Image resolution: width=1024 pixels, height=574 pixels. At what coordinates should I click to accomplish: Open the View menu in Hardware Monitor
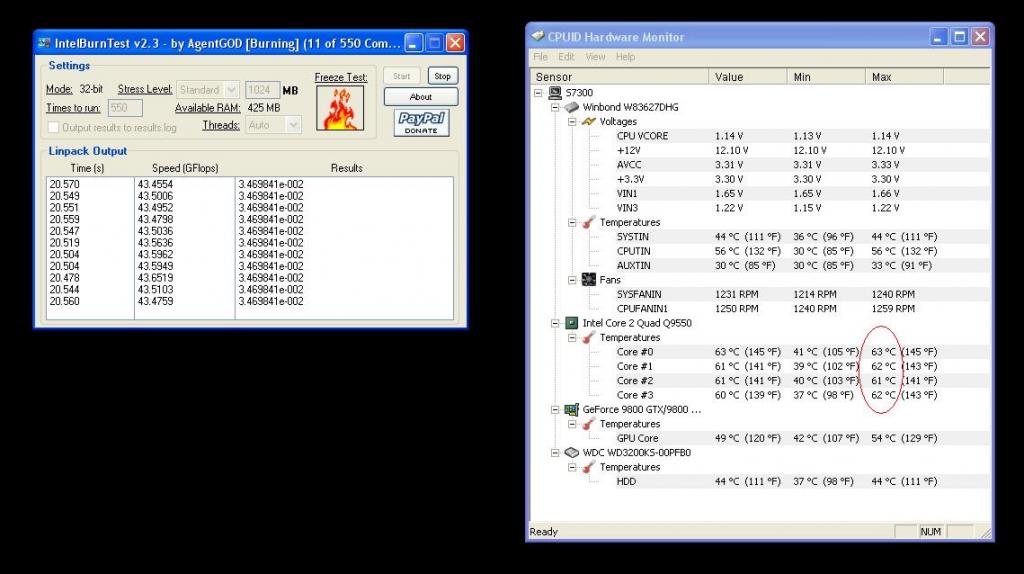click(595, 57)
